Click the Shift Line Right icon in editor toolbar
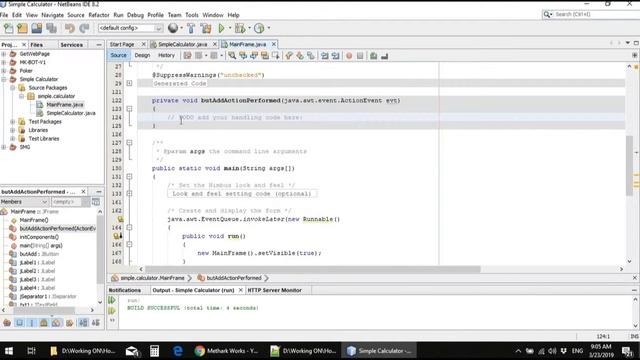The width and height of the screenshot is (640, 360). pyautogui.click(x=336, y=56)
